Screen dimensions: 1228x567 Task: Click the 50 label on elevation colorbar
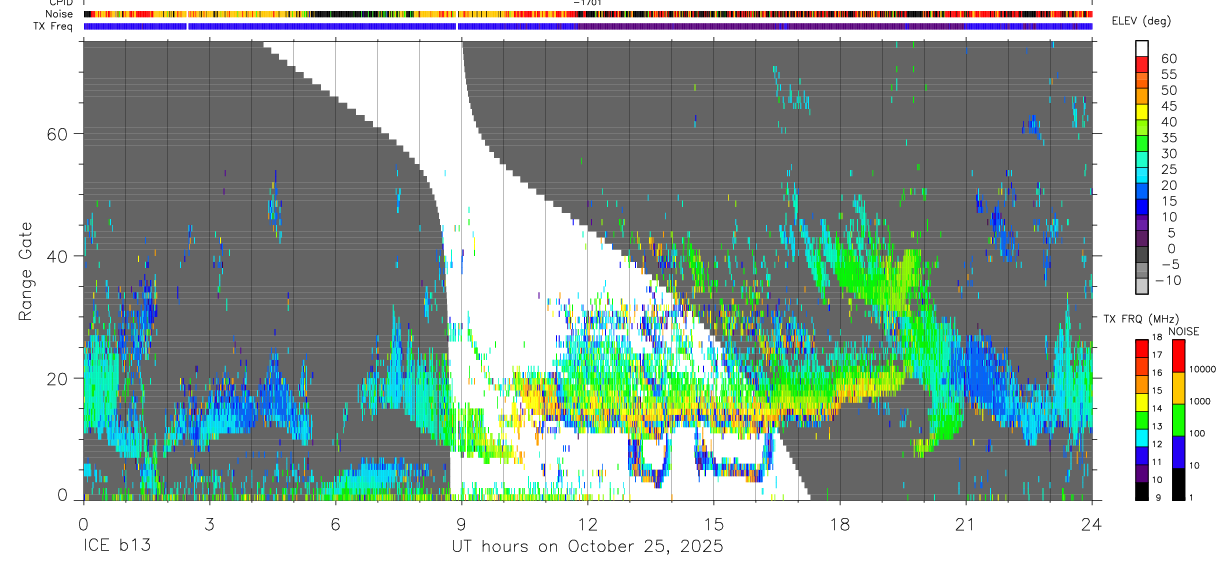tap(1168, 91)
